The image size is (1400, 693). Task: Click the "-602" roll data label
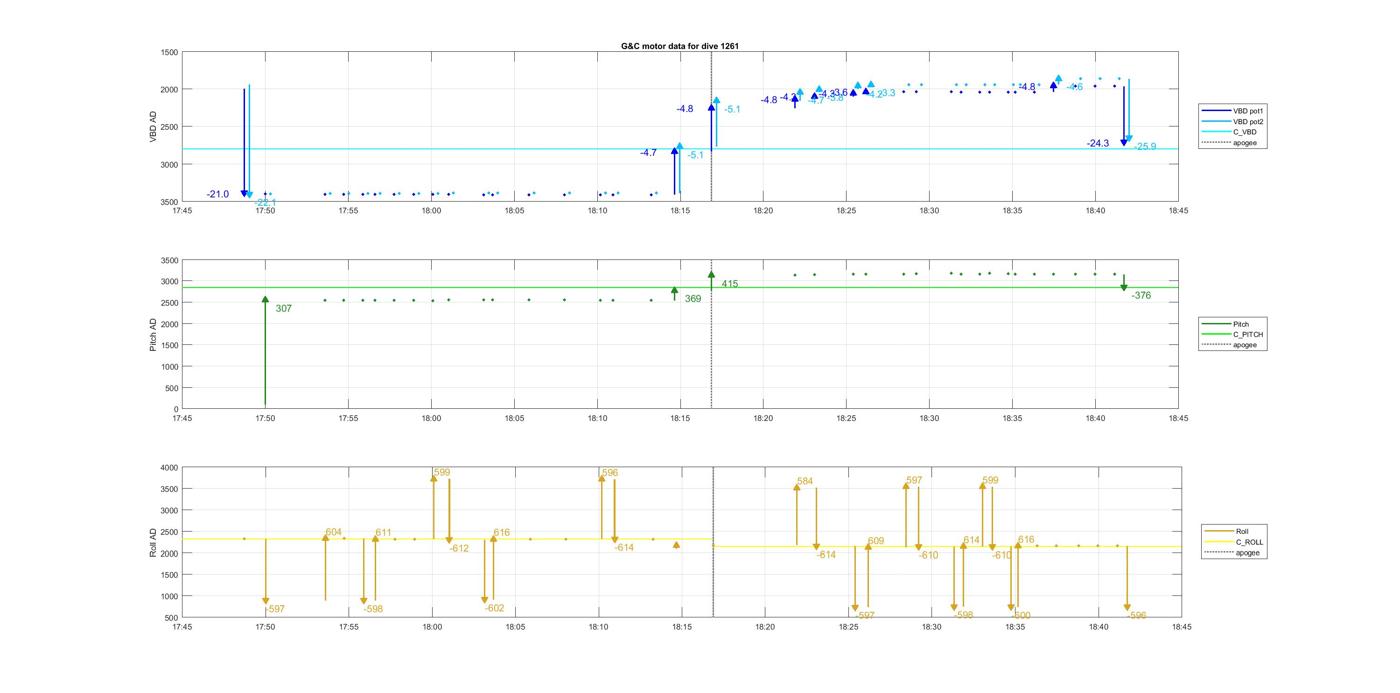[x=495, y=608]
